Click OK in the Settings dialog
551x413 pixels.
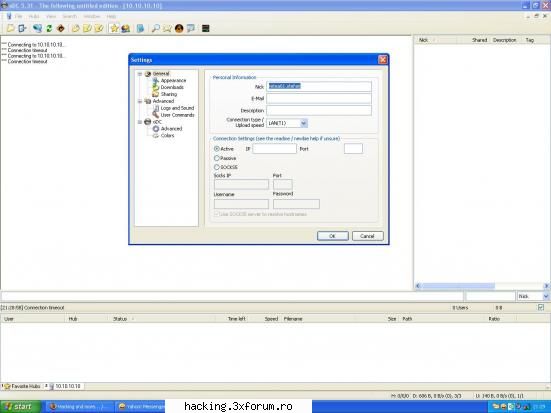(x=332, y=236)
